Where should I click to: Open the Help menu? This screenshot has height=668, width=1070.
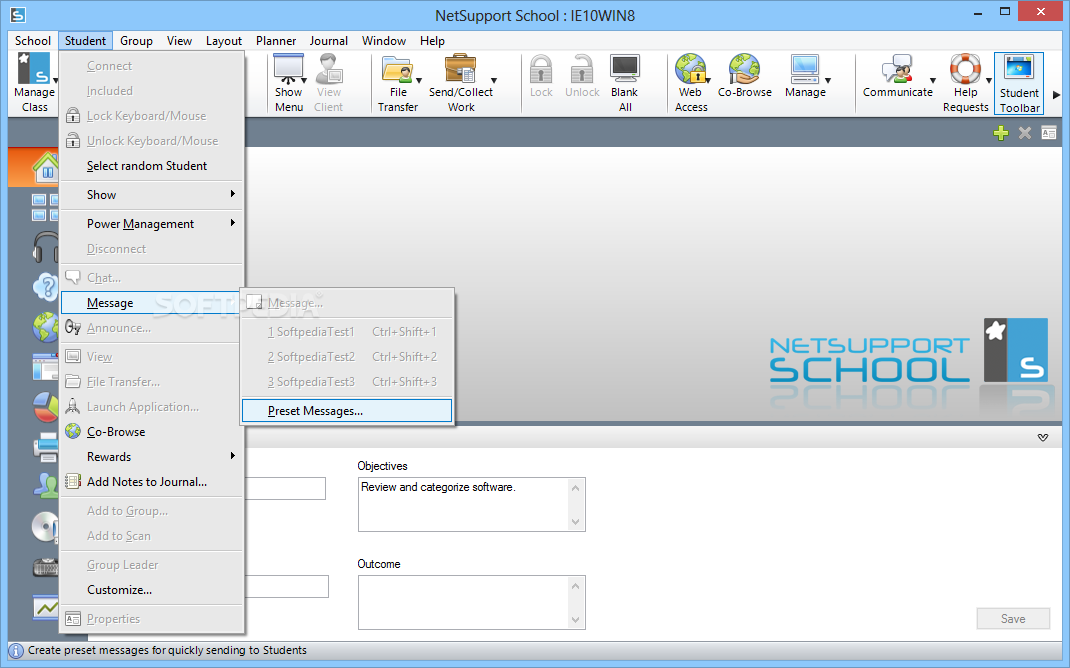[x=432, y=41]
